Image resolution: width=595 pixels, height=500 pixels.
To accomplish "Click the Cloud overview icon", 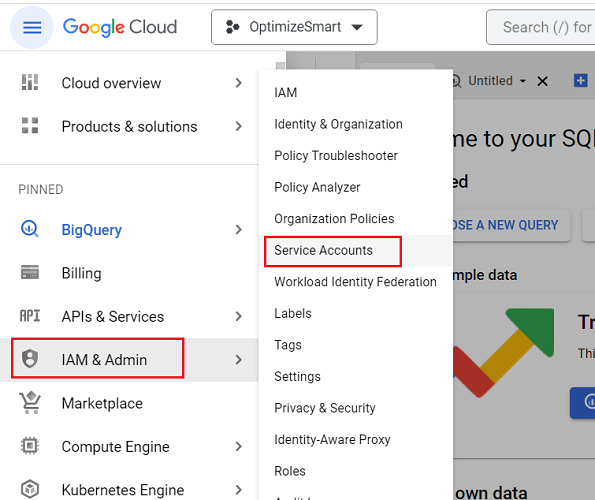I will point(30,82).
